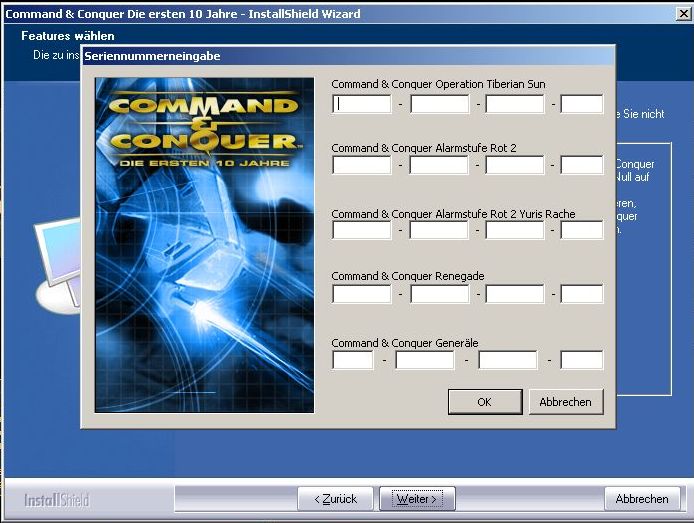Continue with the Weiter button
The image size is (694, 523).
tap(417, 499)
